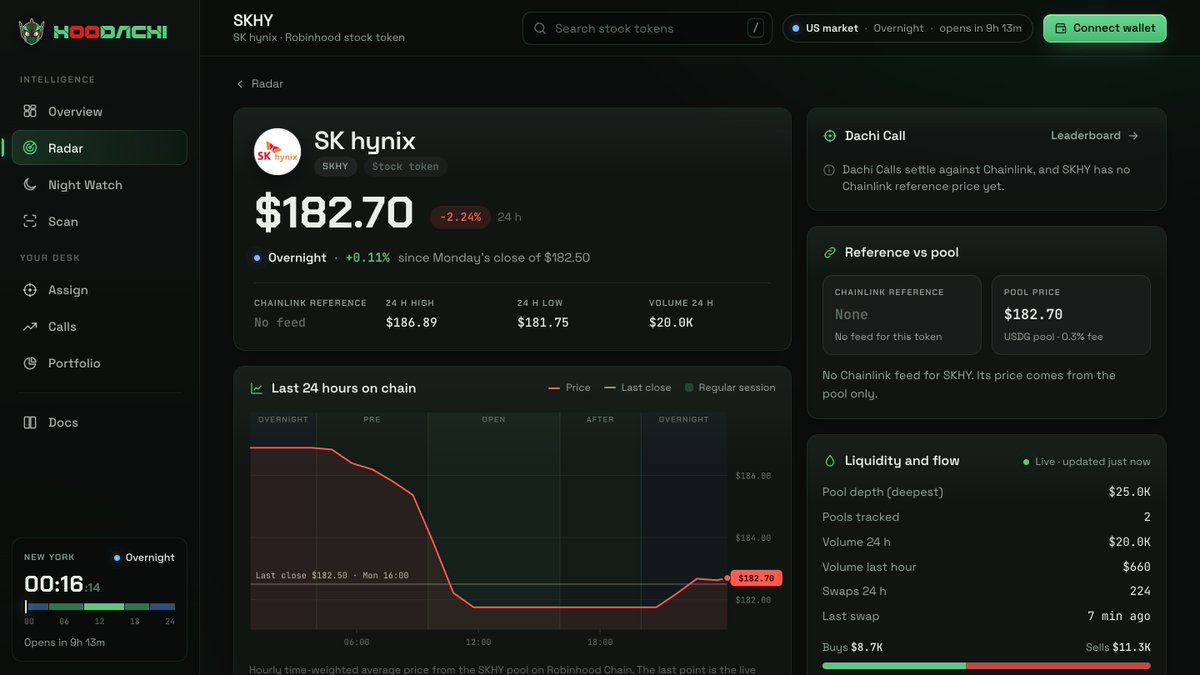
Task: Click the wallet icon on Connect wallet
Action: [1061, 28]
